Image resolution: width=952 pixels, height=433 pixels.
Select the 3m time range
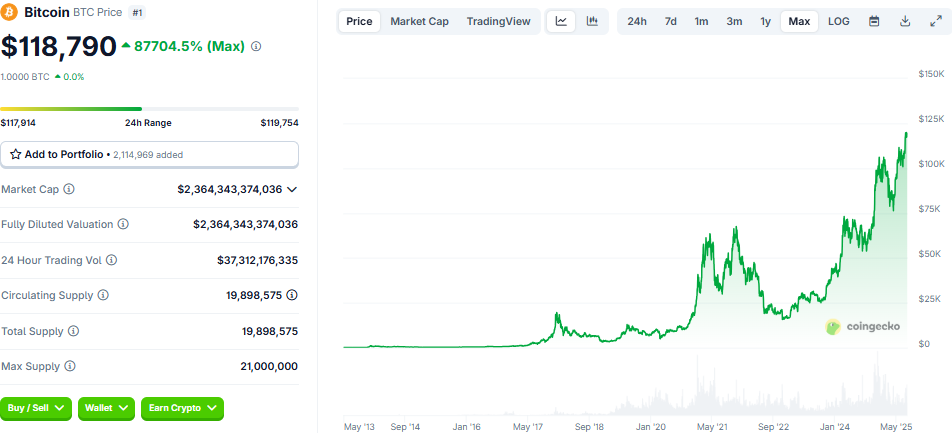click(734, 21)
